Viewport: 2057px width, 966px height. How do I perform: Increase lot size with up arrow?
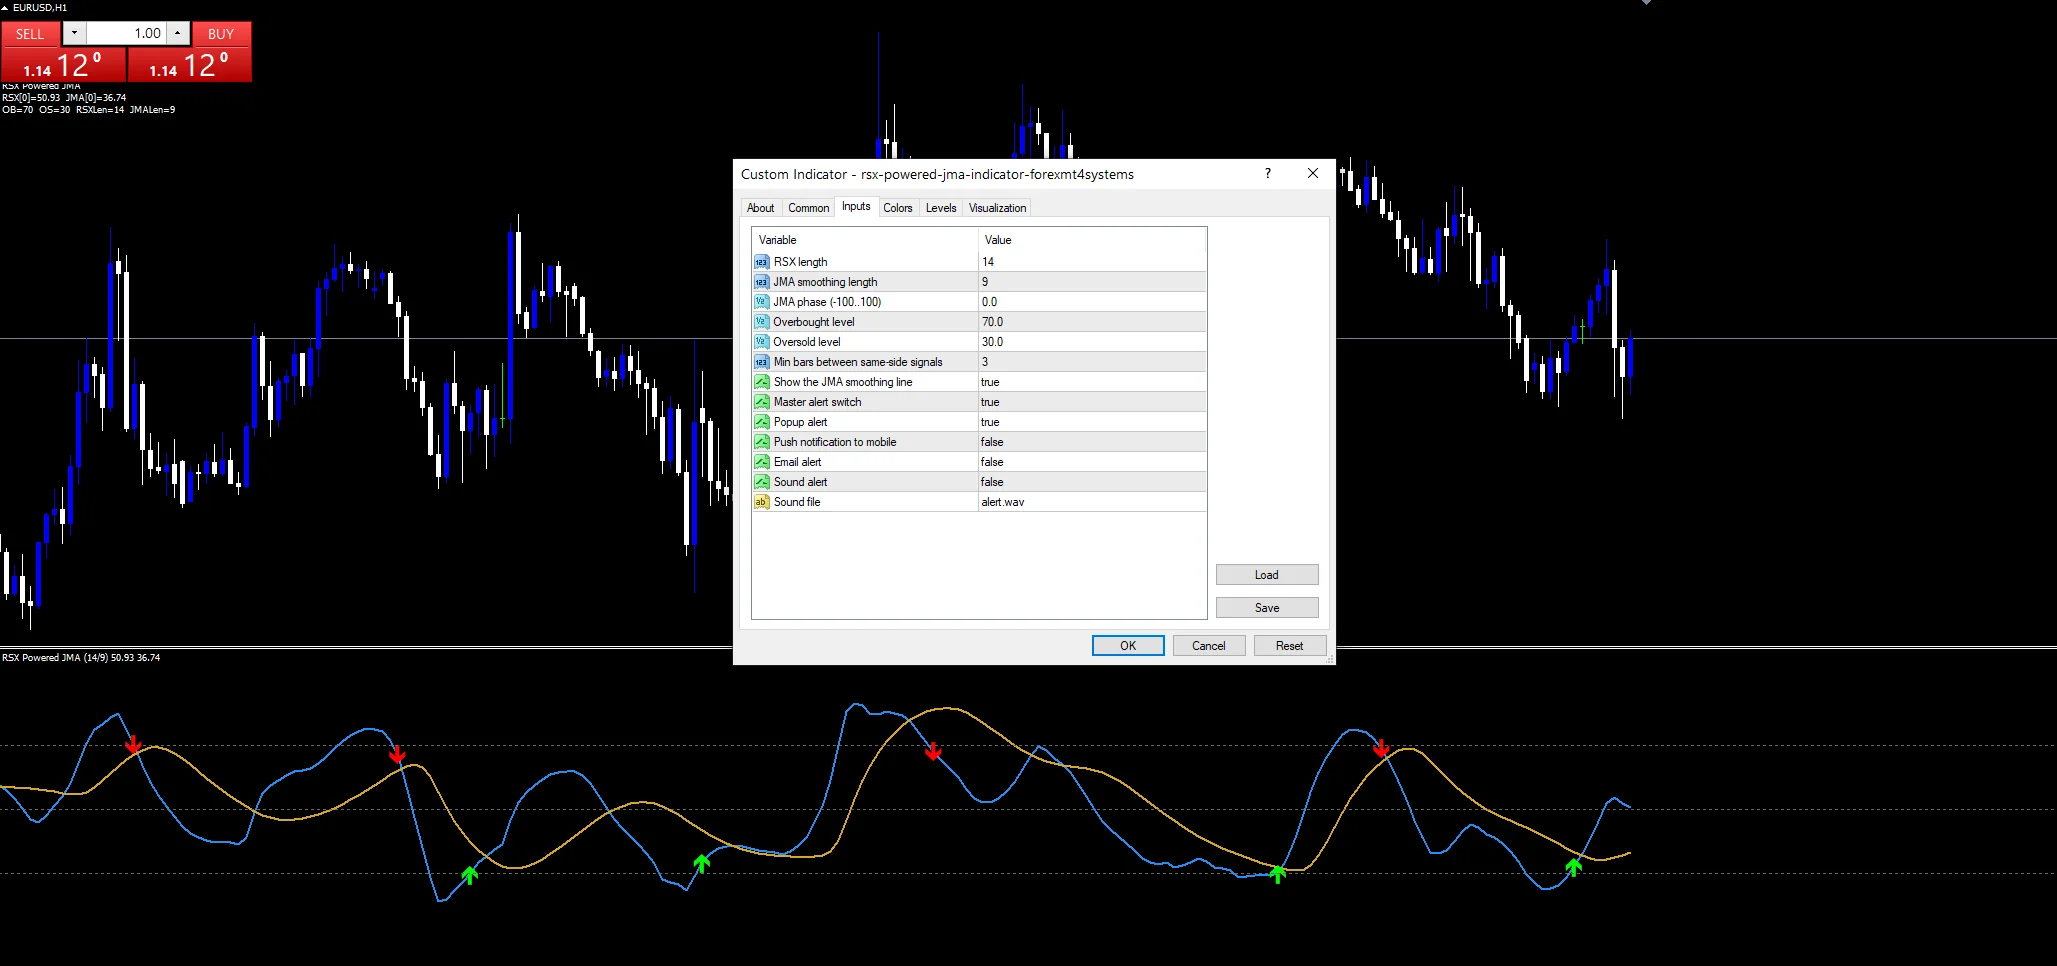(x=177, y=33)
